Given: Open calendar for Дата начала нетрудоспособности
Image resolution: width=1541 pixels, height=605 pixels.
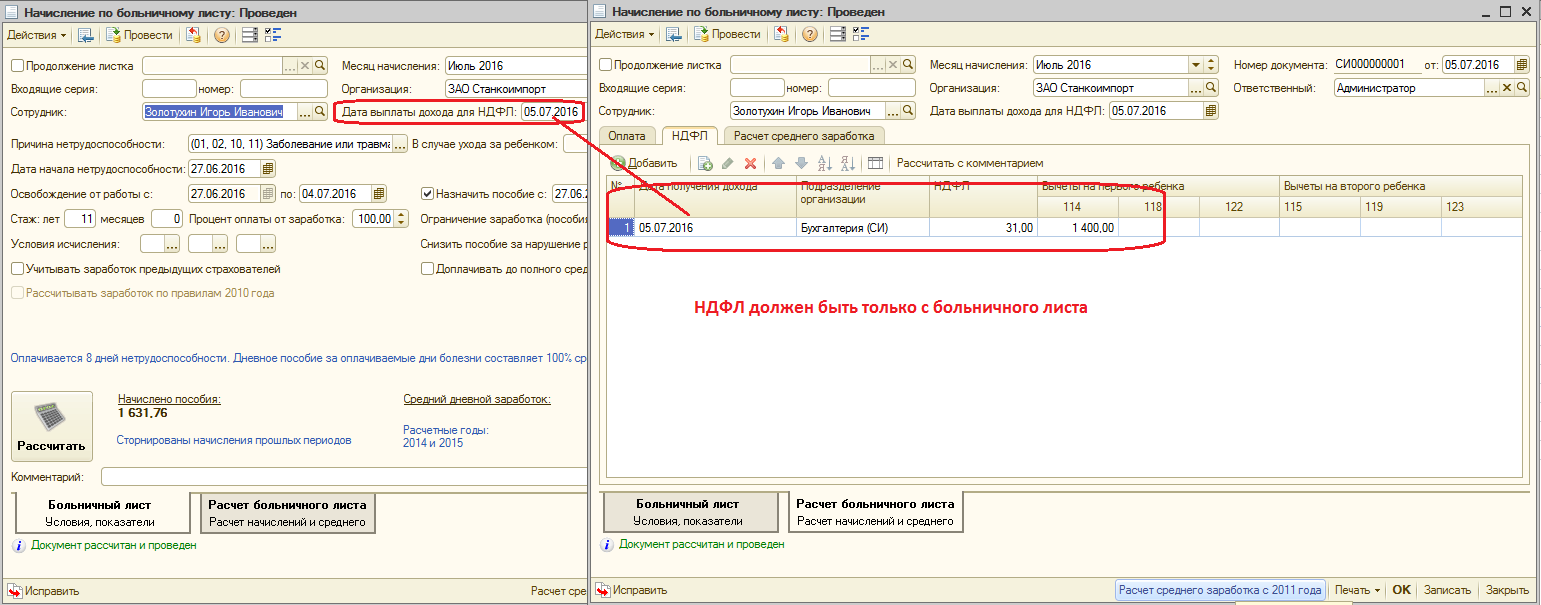Looking at the screenshot, I should pyautogui.click(x=267, y=169).
